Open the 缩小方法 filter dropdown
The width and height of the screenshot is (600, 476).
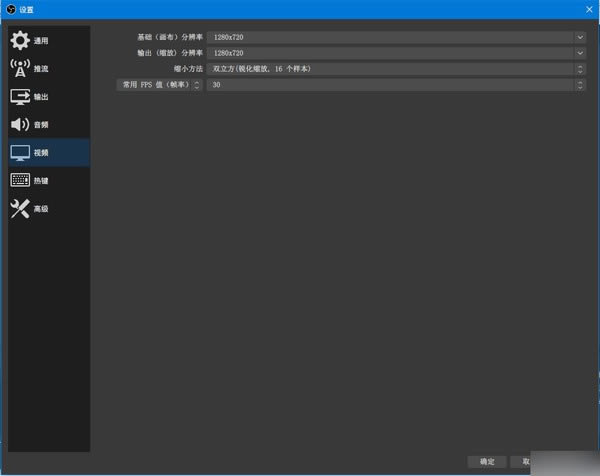point(579,69)
